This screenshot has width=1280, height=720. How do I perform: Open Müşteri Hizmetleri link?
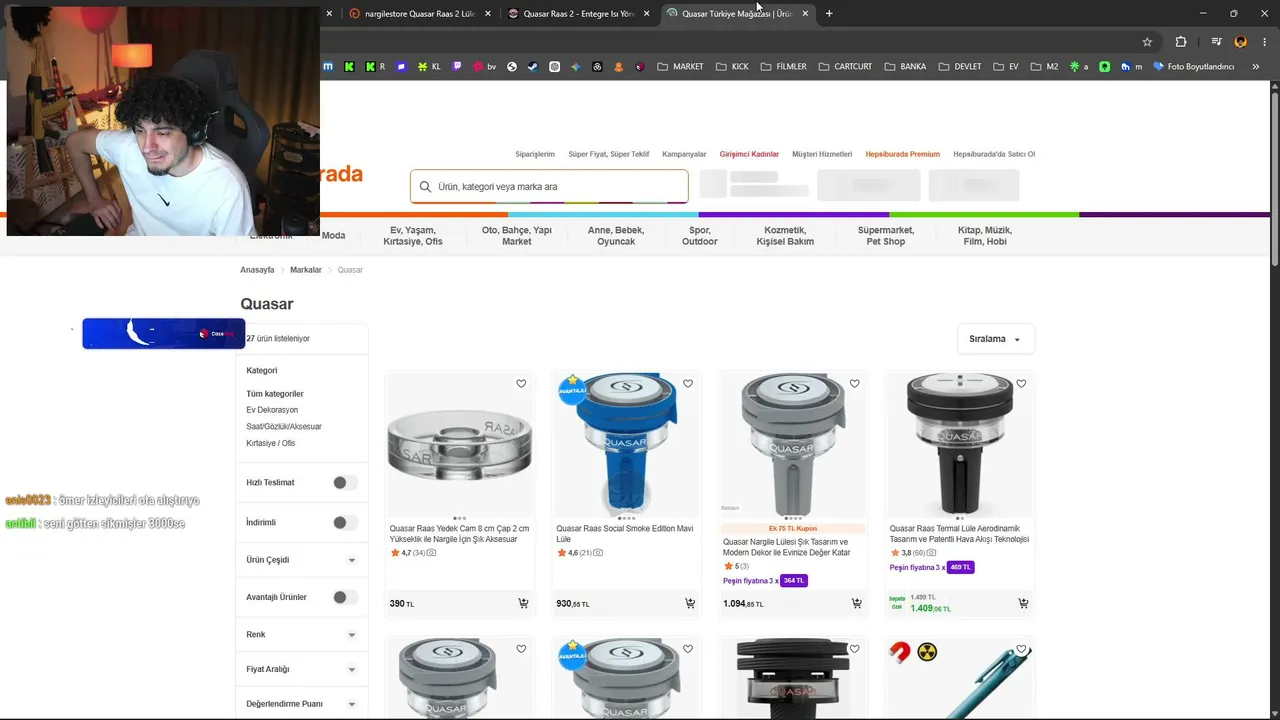pos(822,154)
